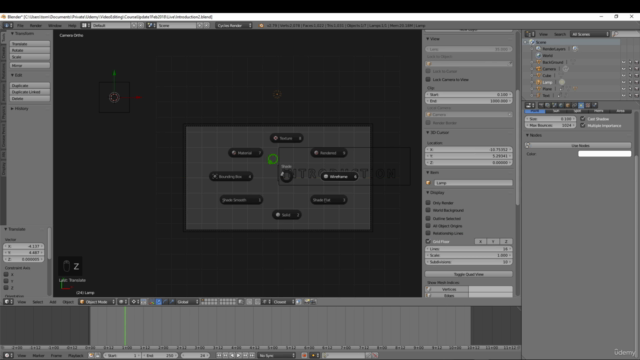Open the 3D viewport Add menu
Image resolution: width=640 pixels, height=360 pixels.
click(x=53, y=302)
